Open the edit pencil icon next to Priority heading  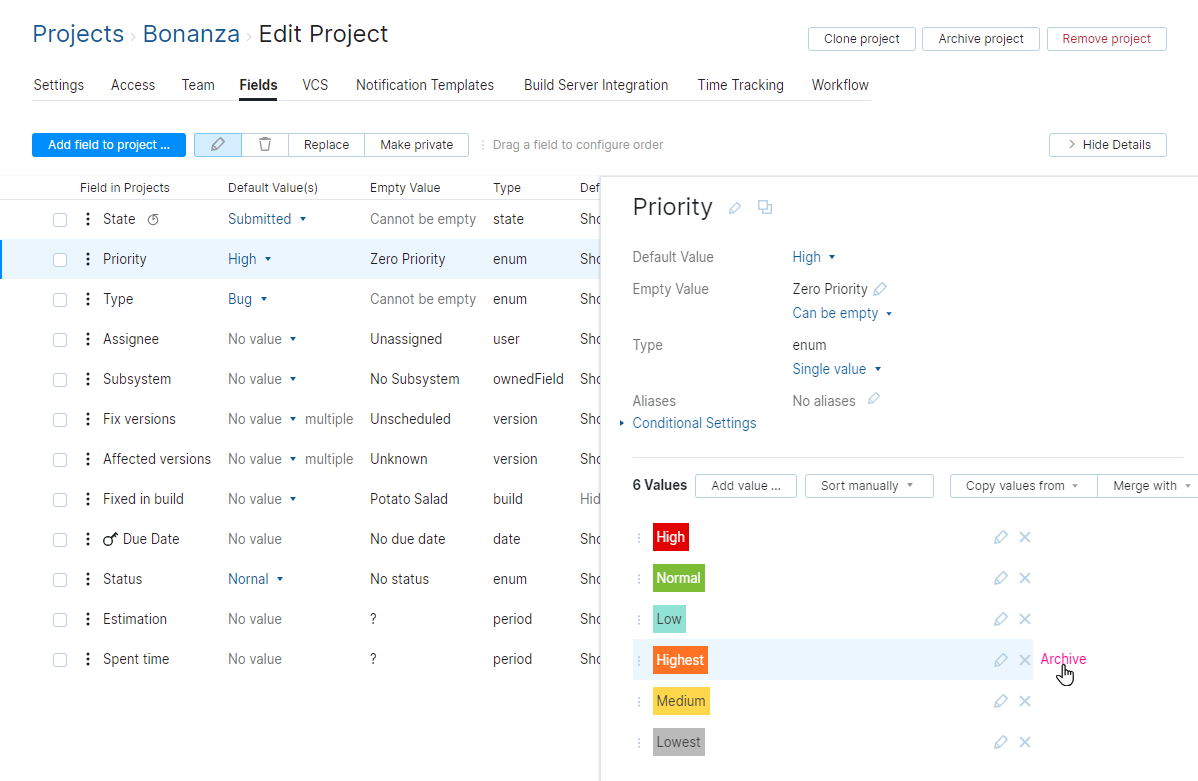pos(735,207)
